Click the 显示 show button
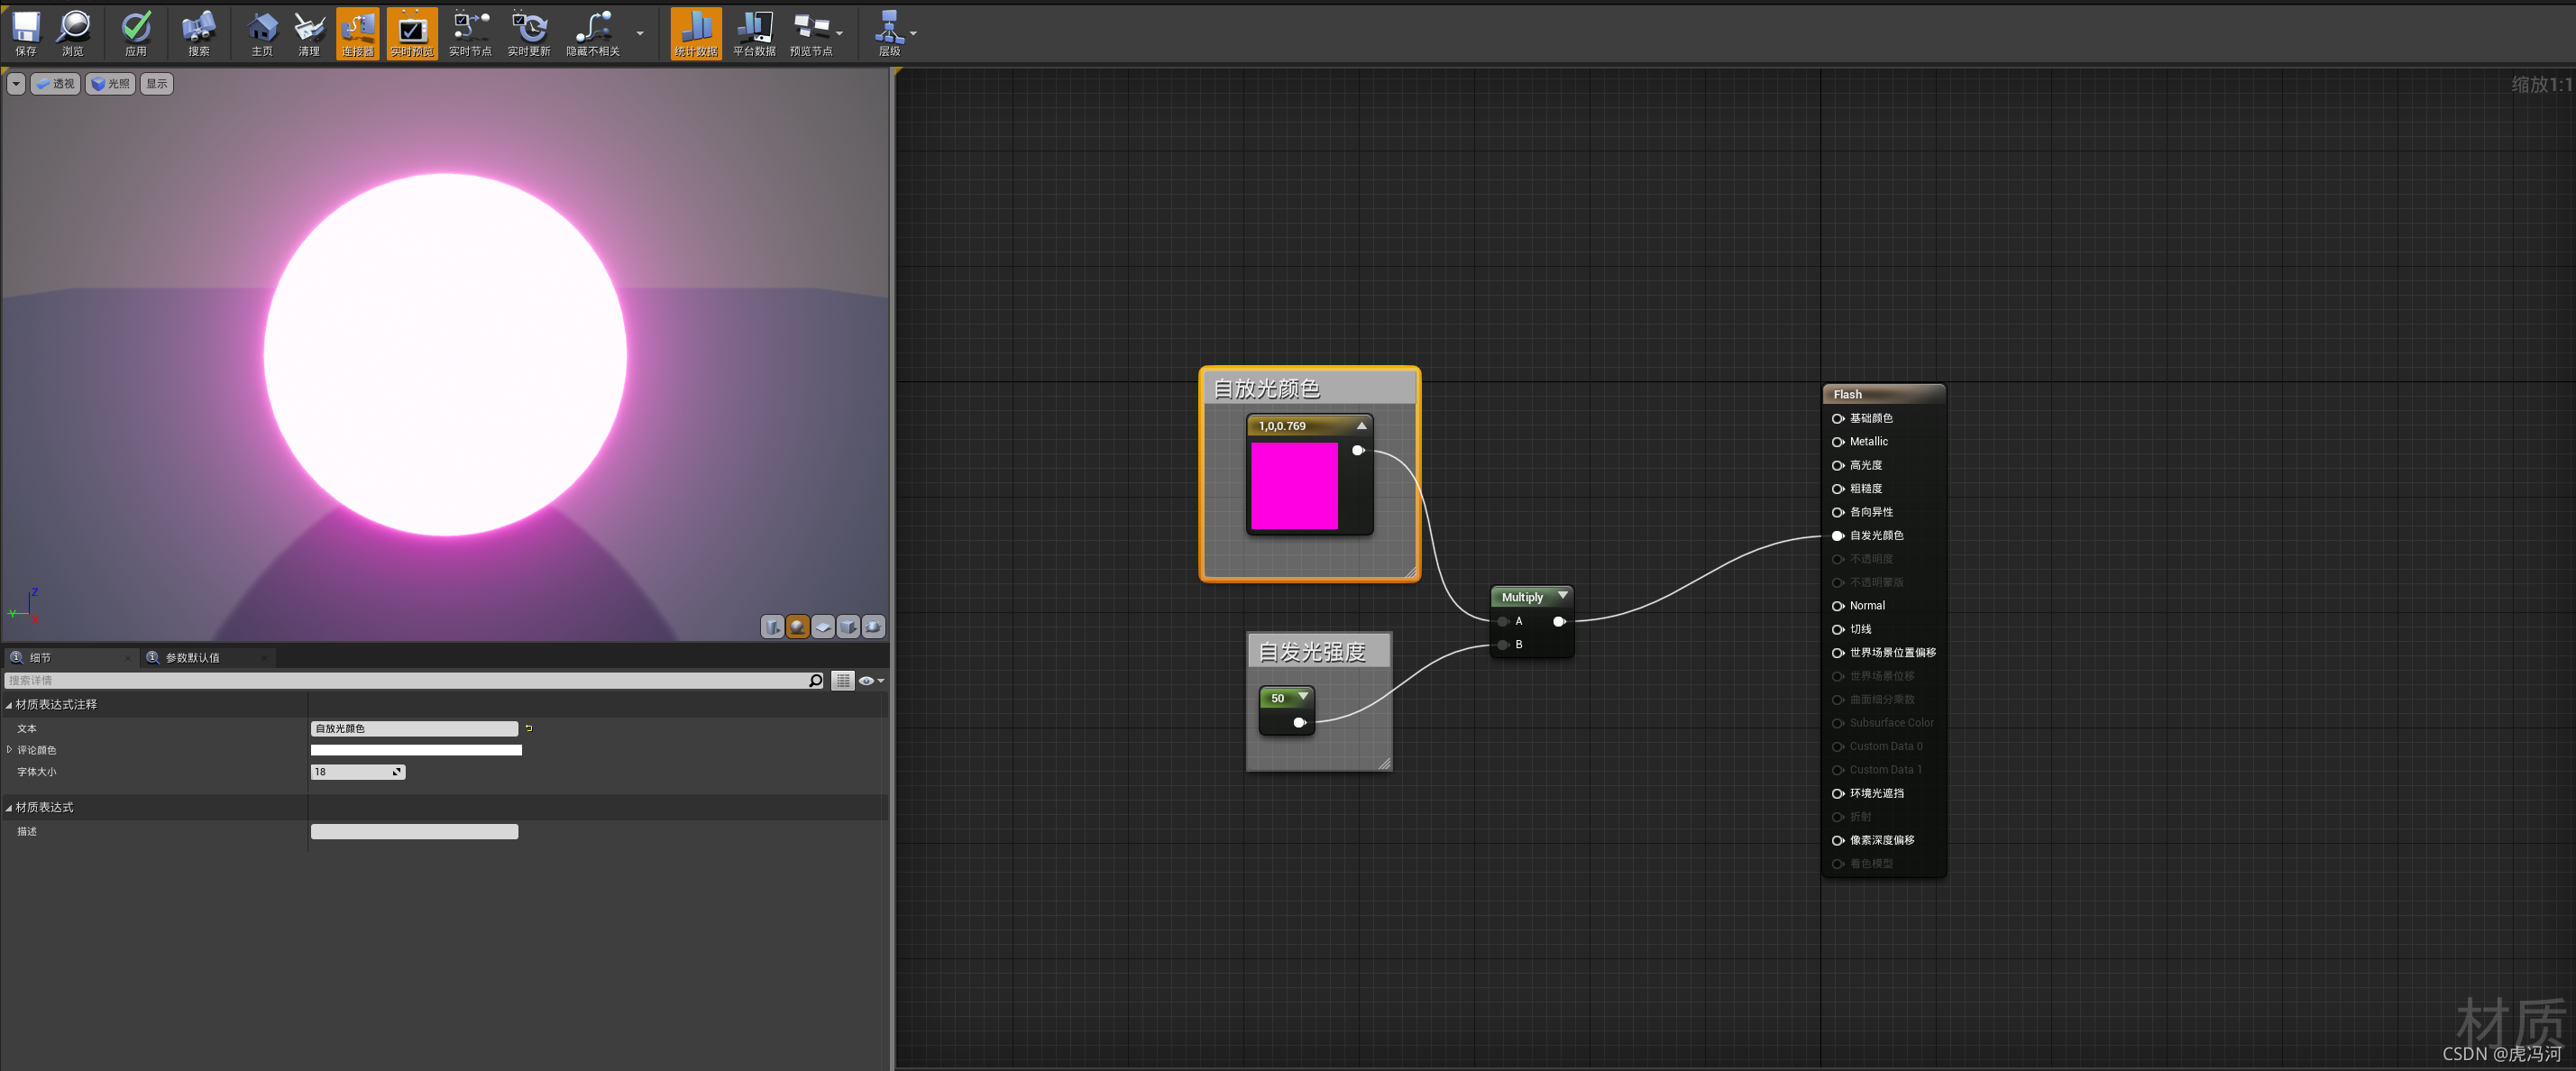 point(157,84)
